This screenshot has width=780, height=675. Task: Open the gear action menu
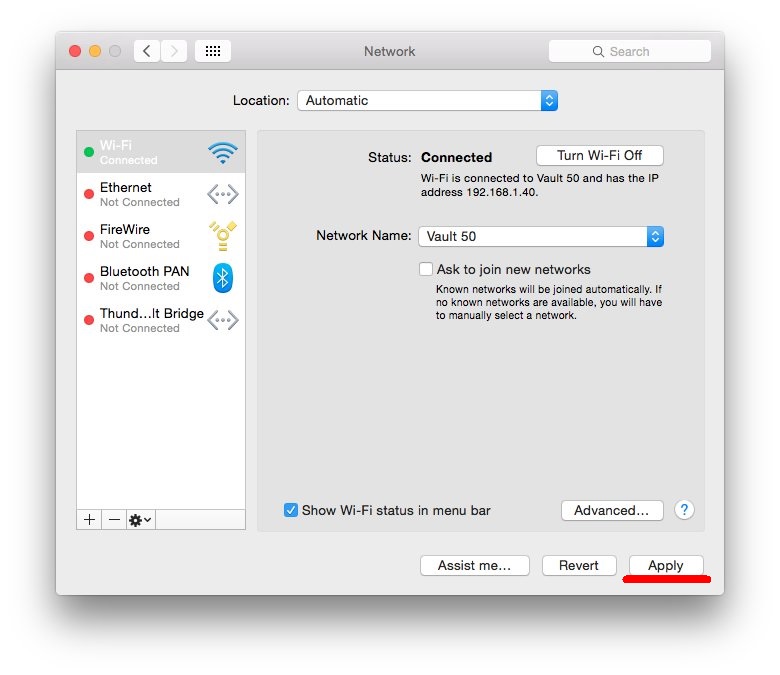coord(141,520)
